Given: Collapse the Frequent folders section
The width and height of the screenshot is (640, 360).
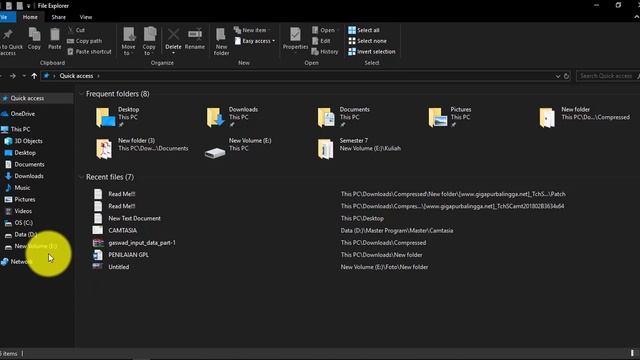Looking at the screenshot, I should tap(81, 94).
